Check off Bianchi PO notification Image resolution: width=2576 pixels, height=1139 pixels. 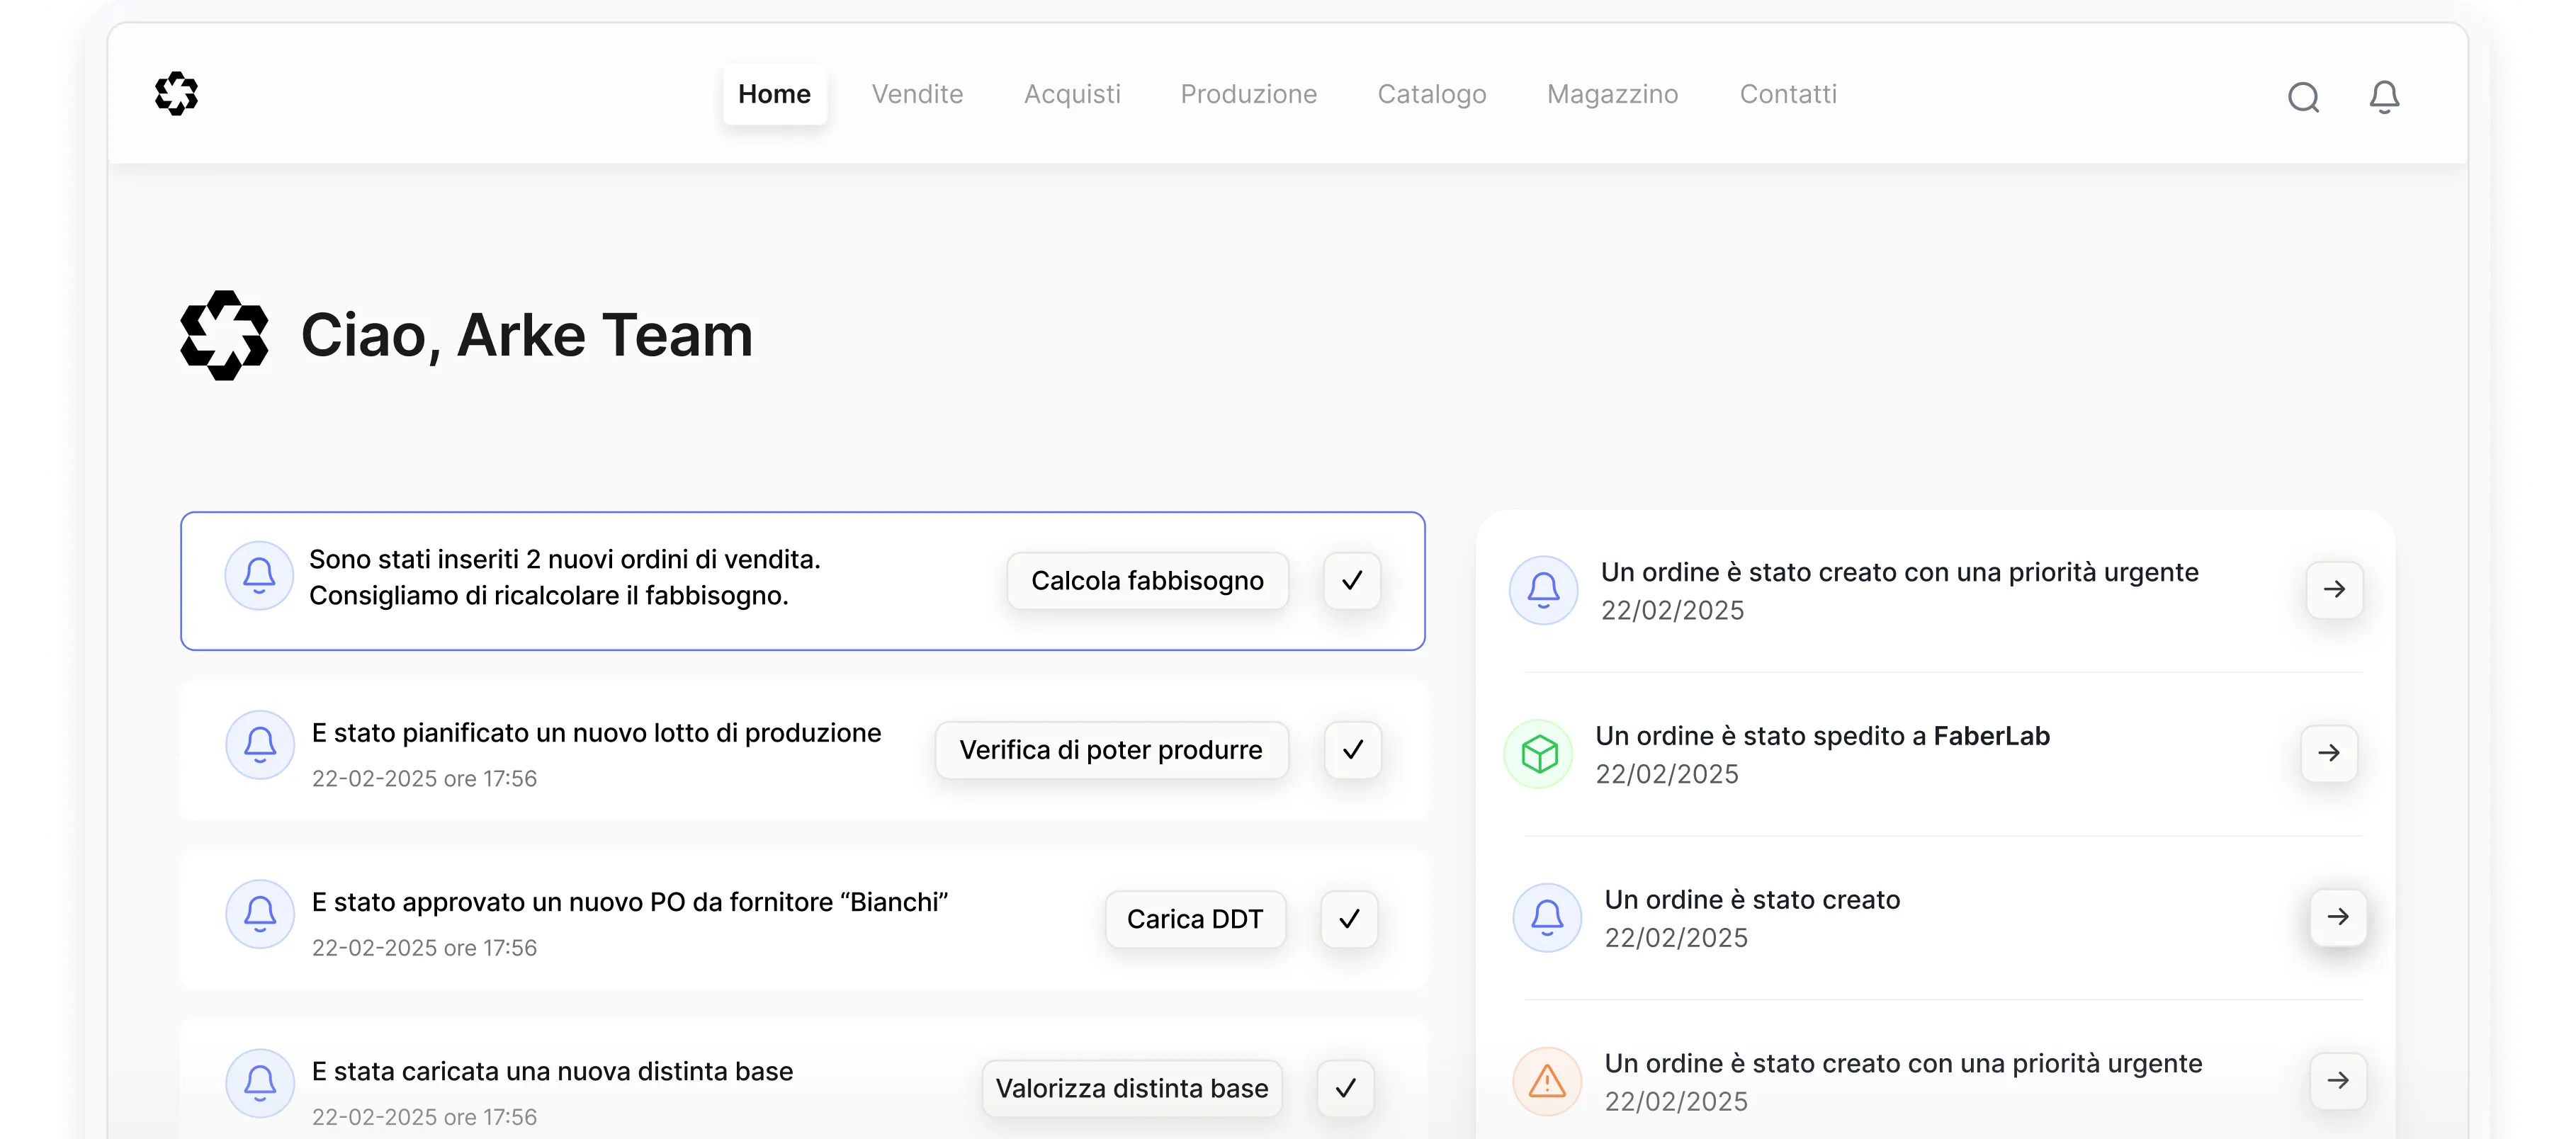1348,919
